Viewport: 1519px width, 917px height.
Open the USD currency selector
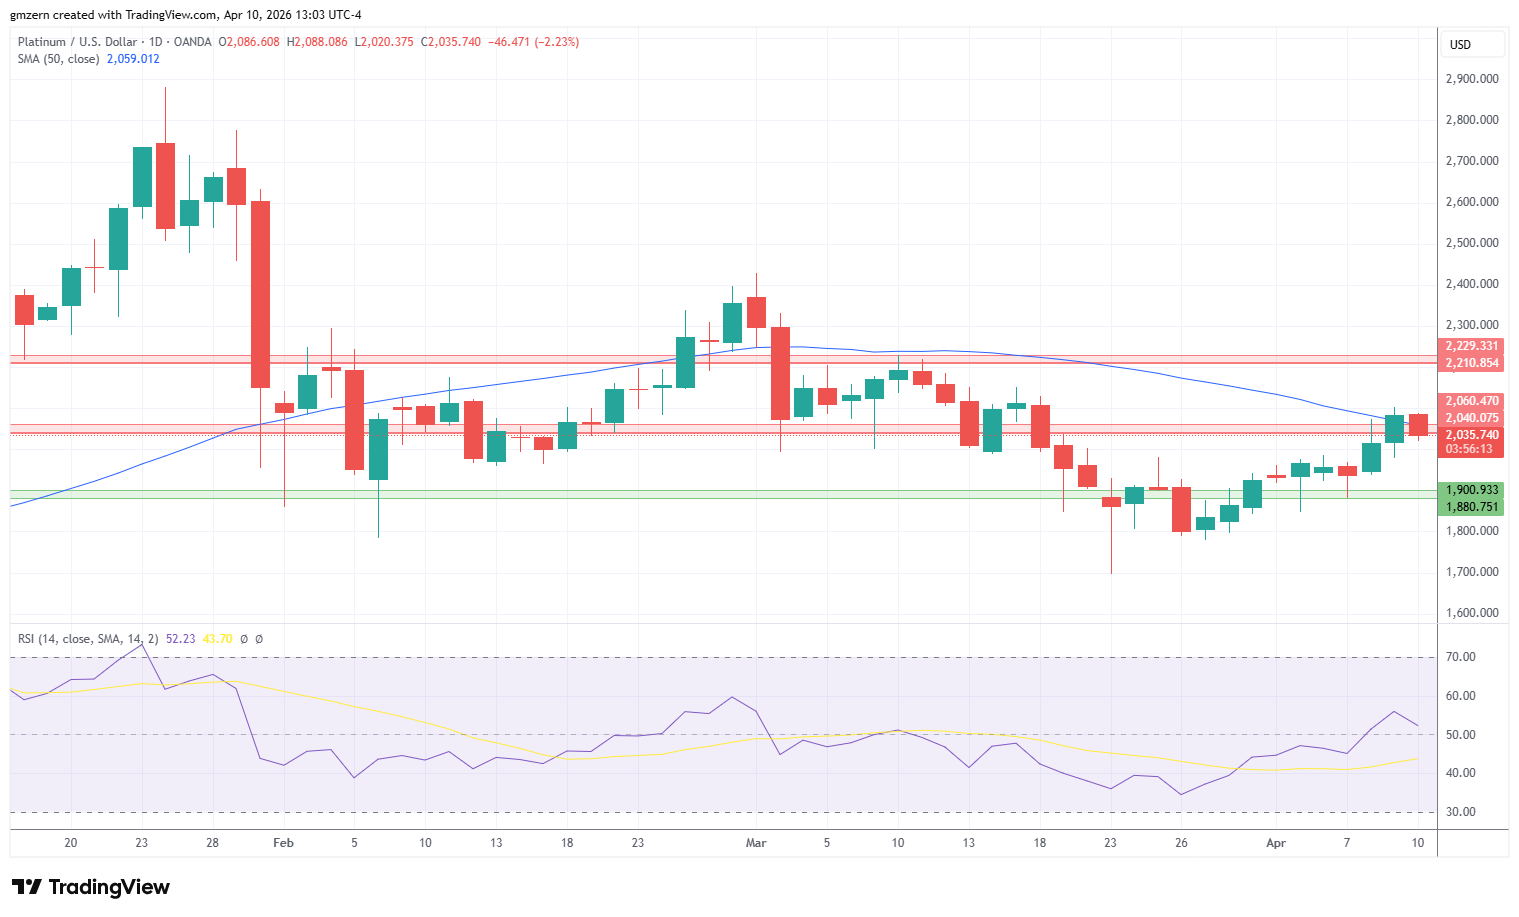(x=1472, y=44)
